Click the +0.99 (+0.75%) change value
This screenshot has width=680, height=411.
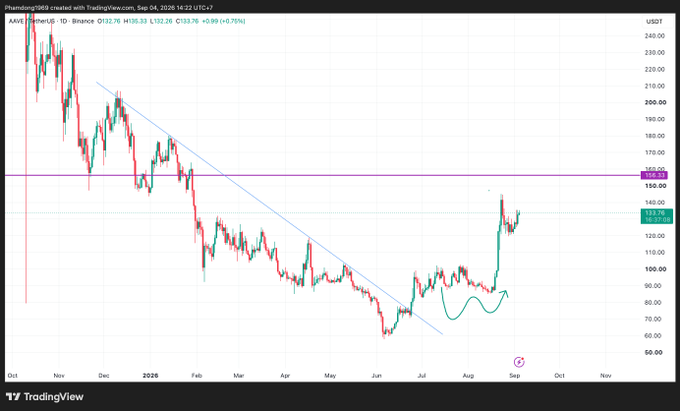(x=223, y=21)
